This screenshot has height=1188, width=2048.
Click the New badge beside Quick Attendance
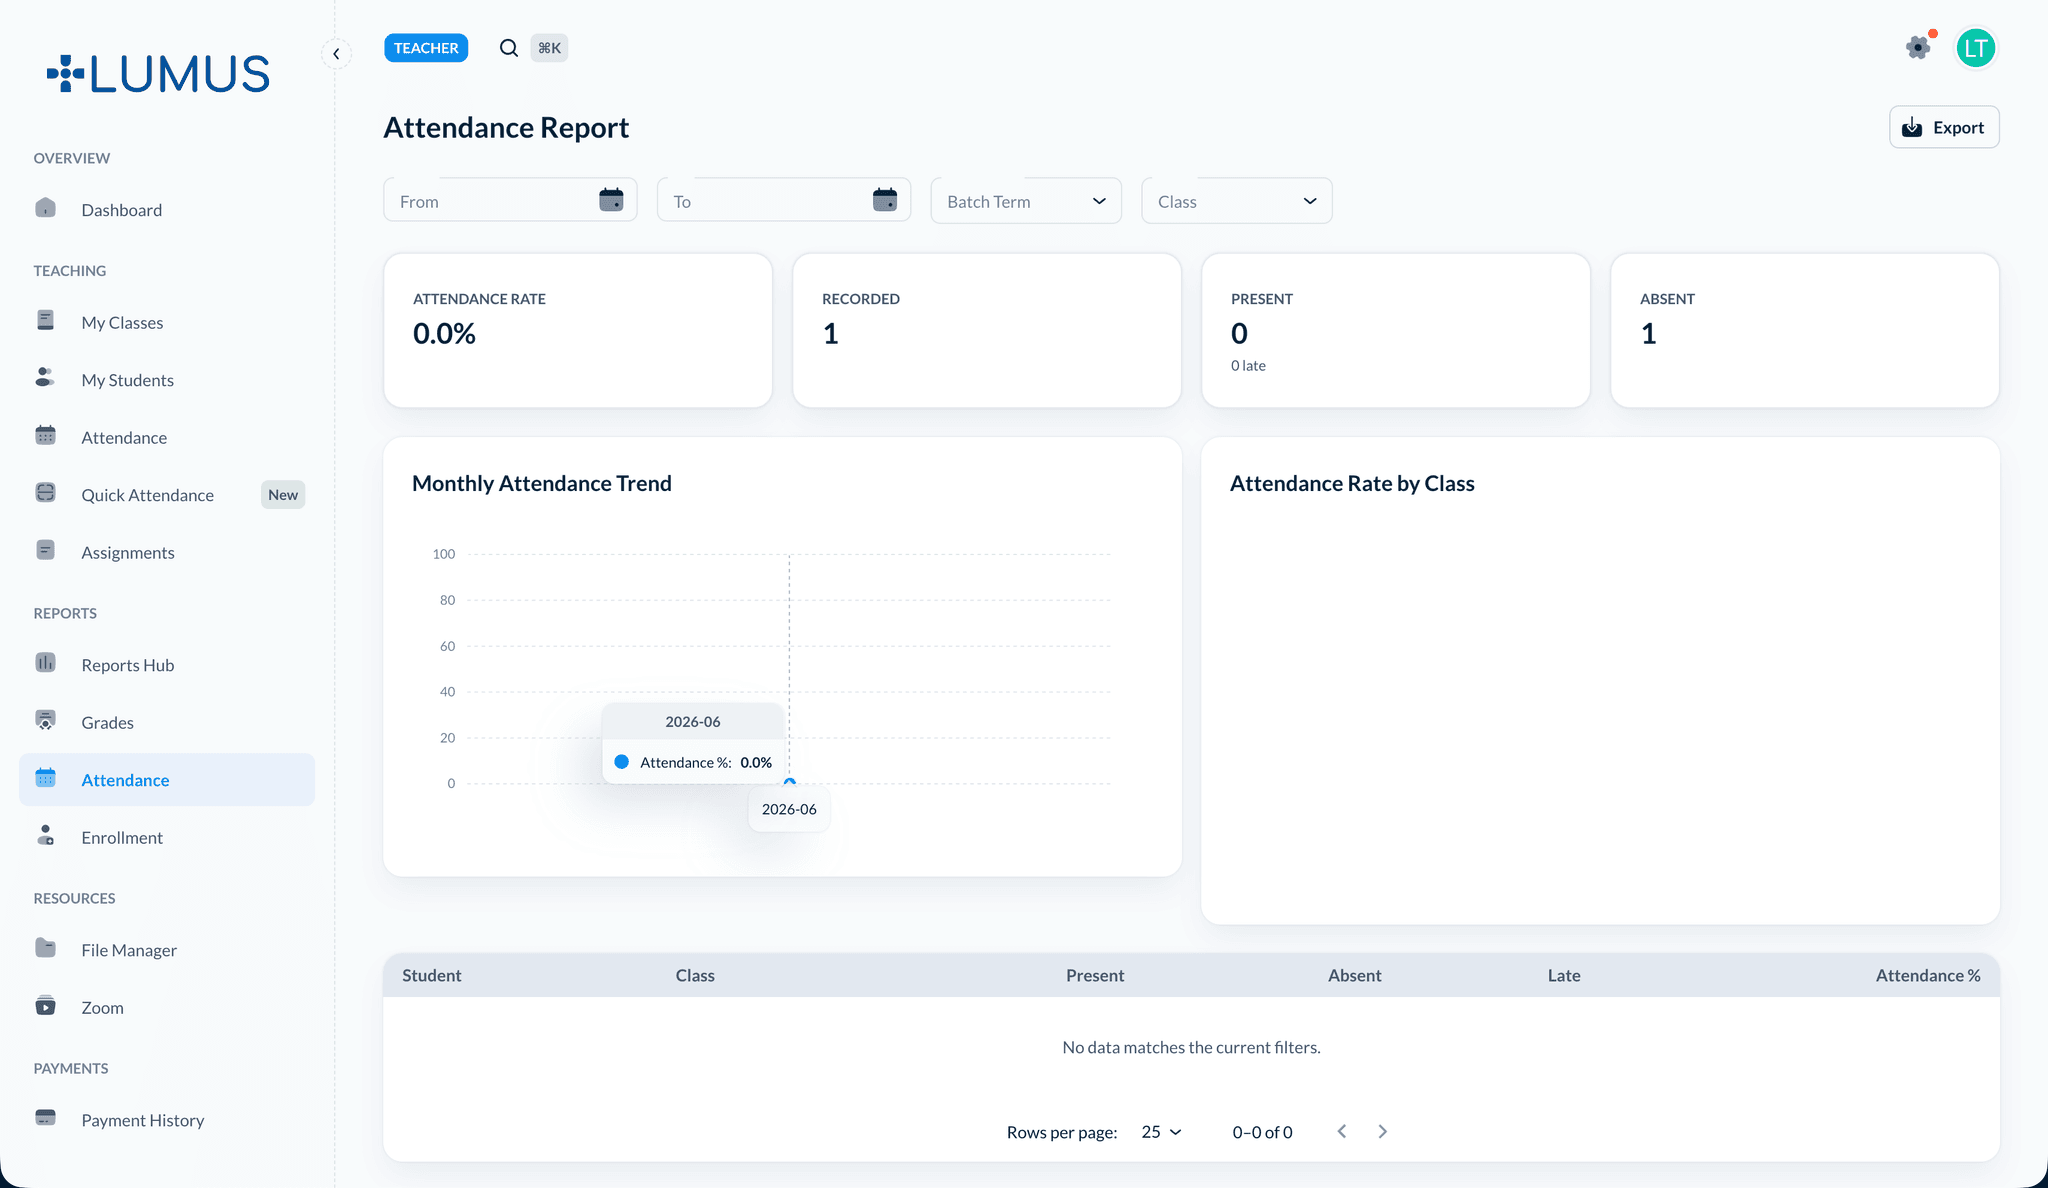283,495
